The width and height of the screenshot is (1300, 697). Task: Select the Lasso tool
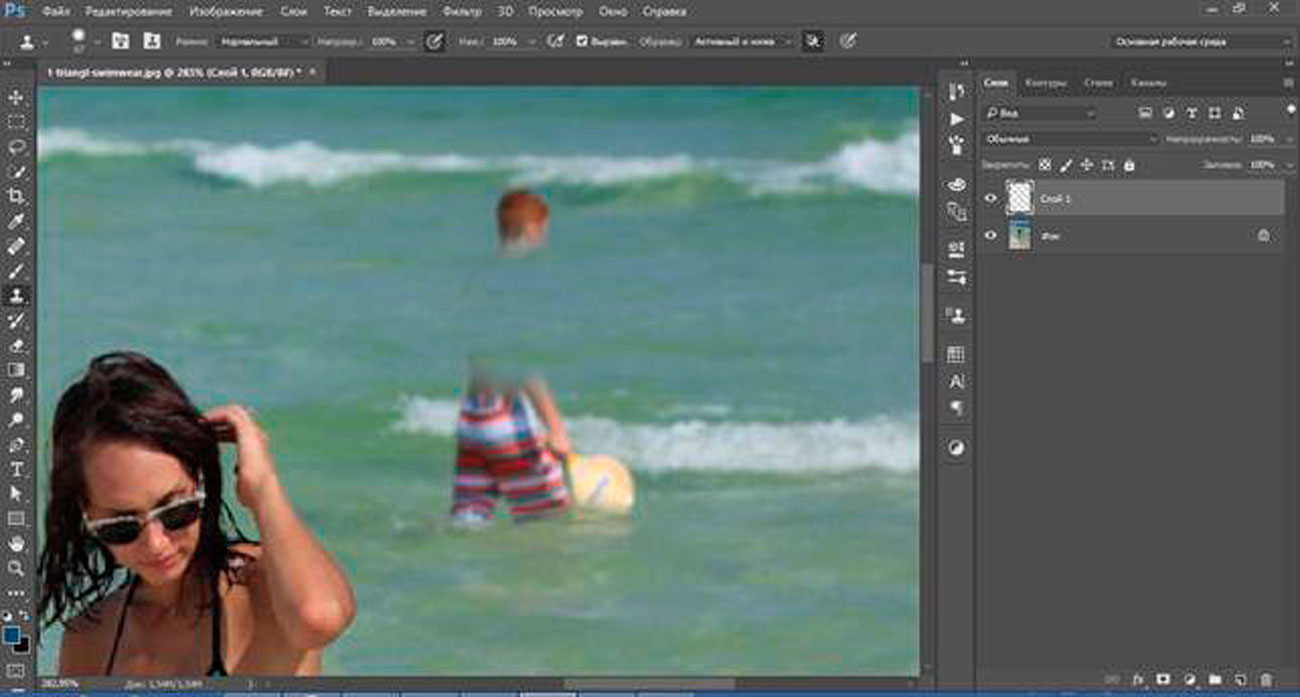tap(16, 147)
